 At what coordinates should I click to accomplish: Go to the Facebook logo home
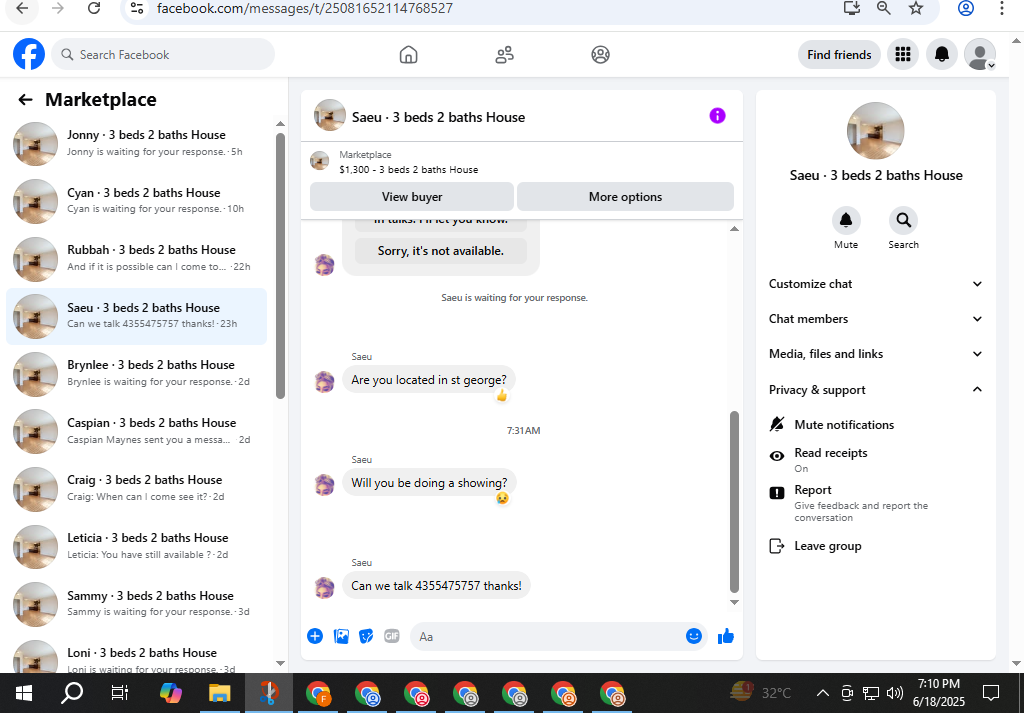tap(29, 54)
